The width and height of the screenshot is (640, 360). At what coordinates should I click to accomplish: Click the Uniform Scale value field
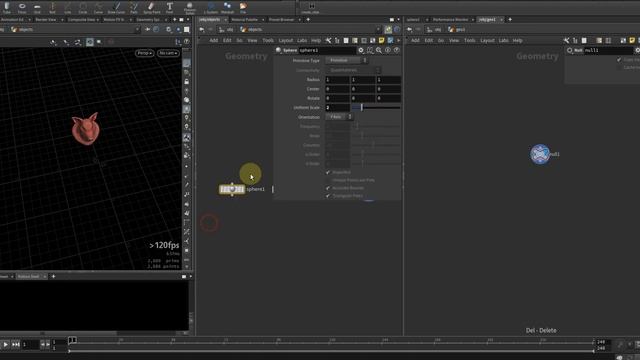[x=337, y=108]
